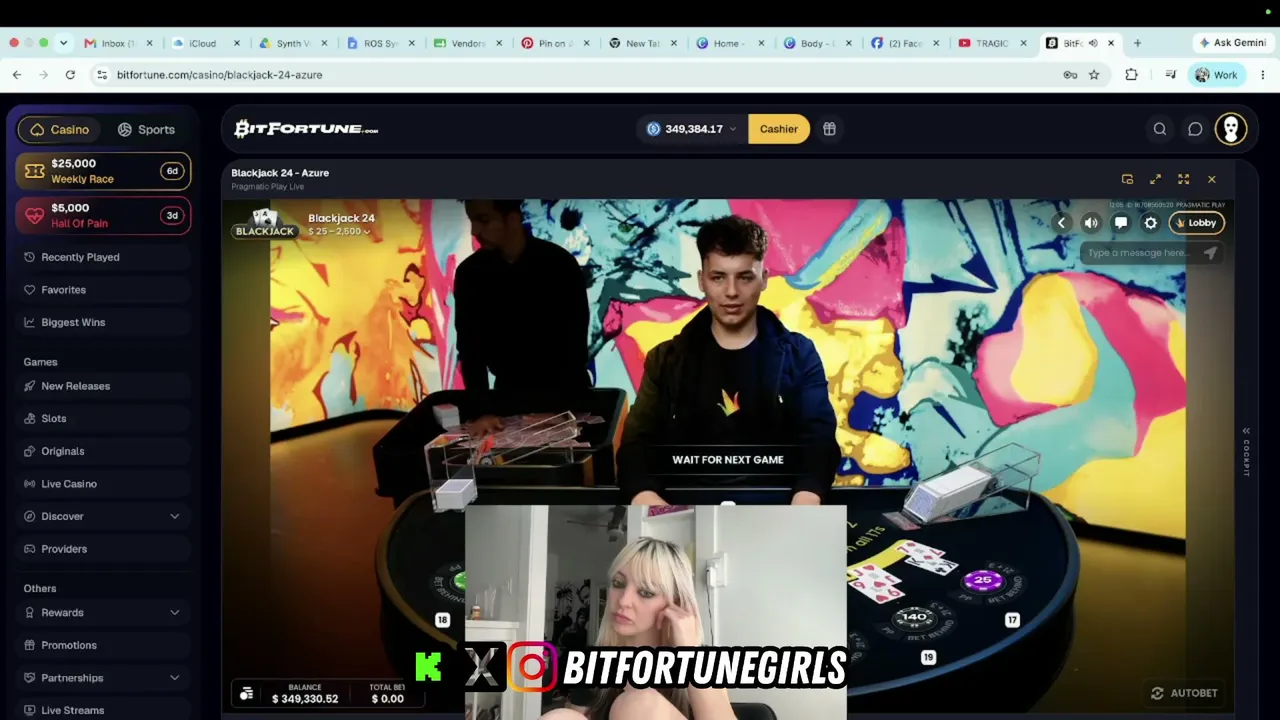Open the $5,000 Hall Of Pain banner
Screen dimensions: 1280x720
pos(104,215)
